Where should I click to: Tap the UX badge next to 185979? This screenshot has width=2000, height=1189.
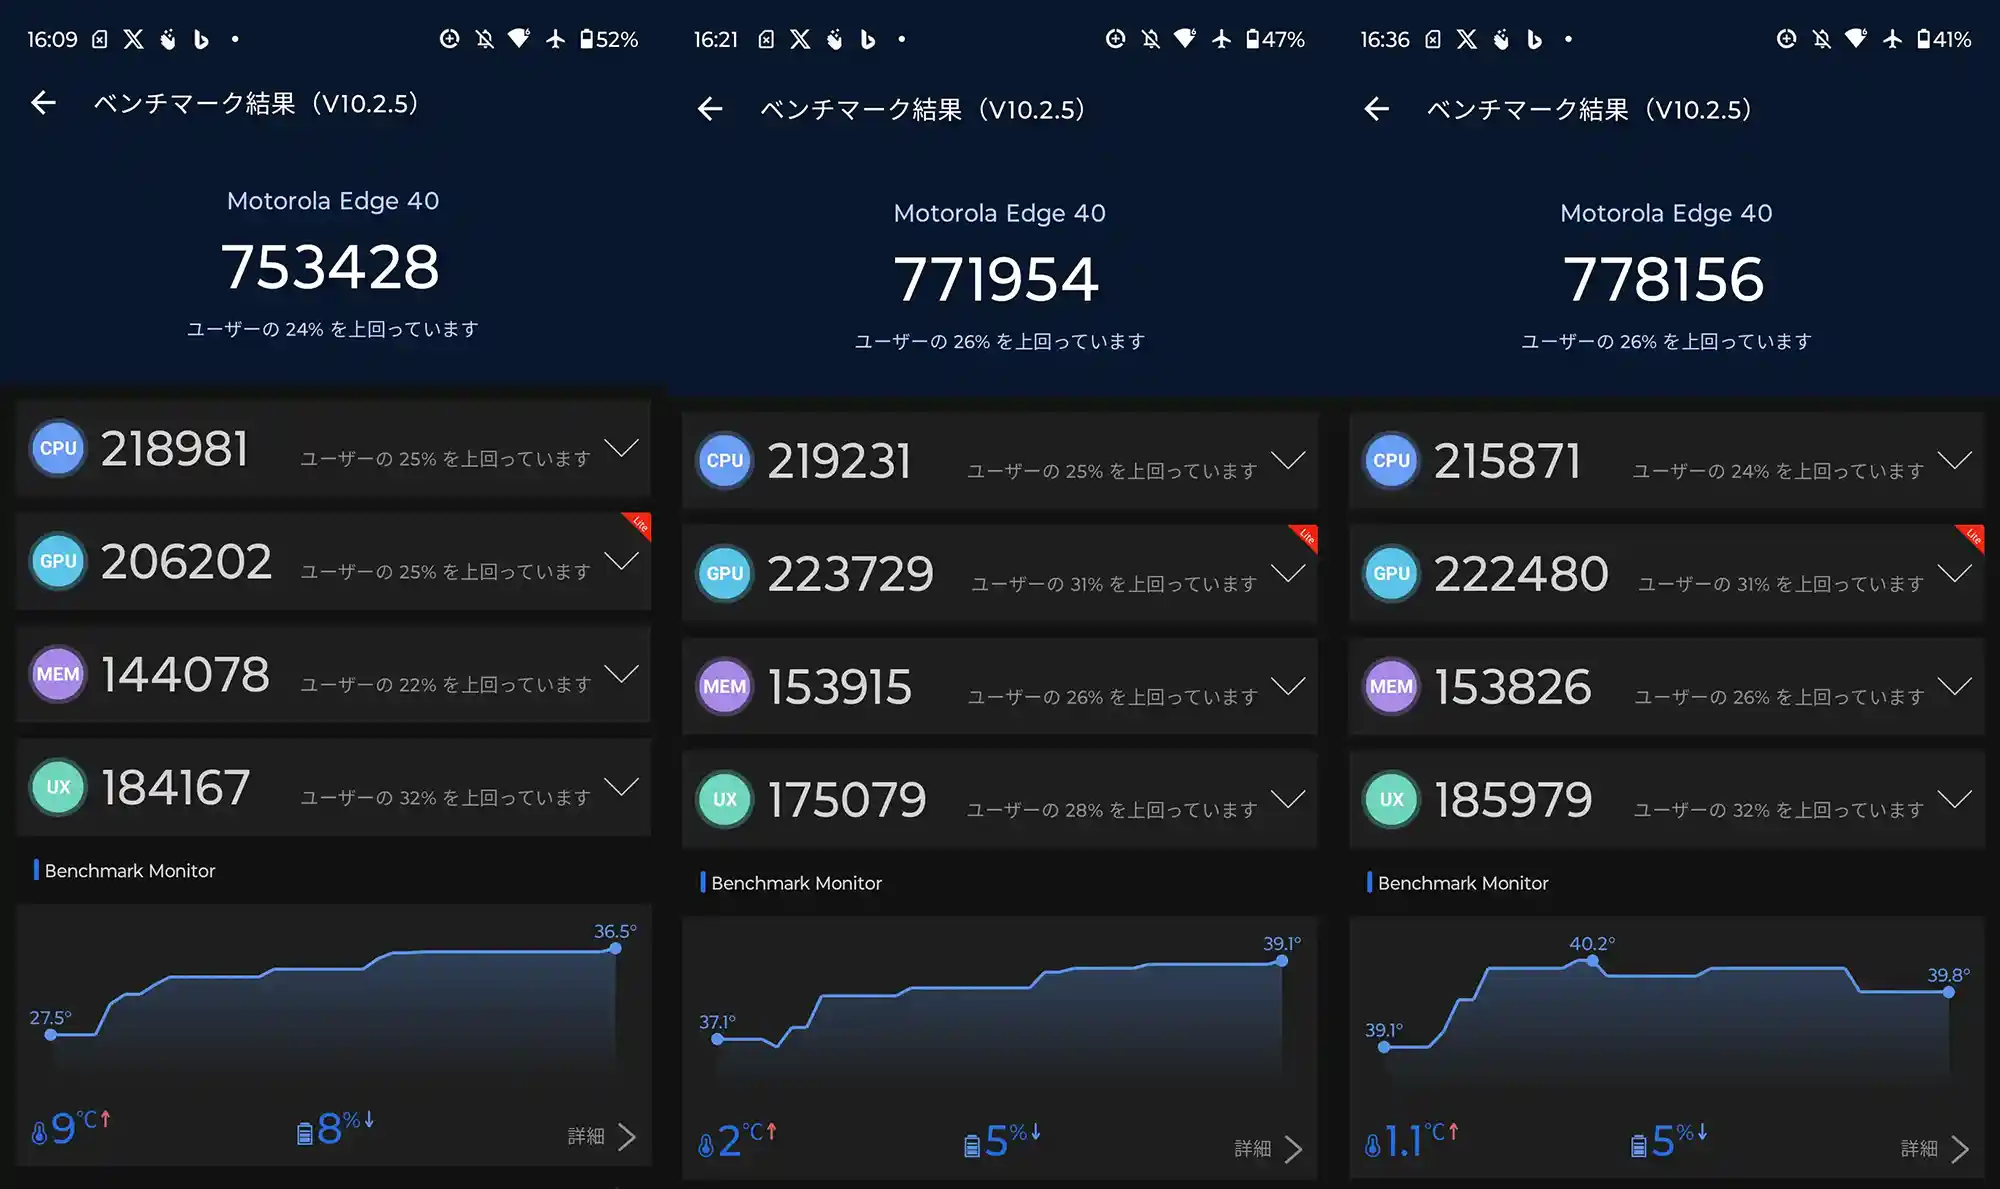(1391, 799)
